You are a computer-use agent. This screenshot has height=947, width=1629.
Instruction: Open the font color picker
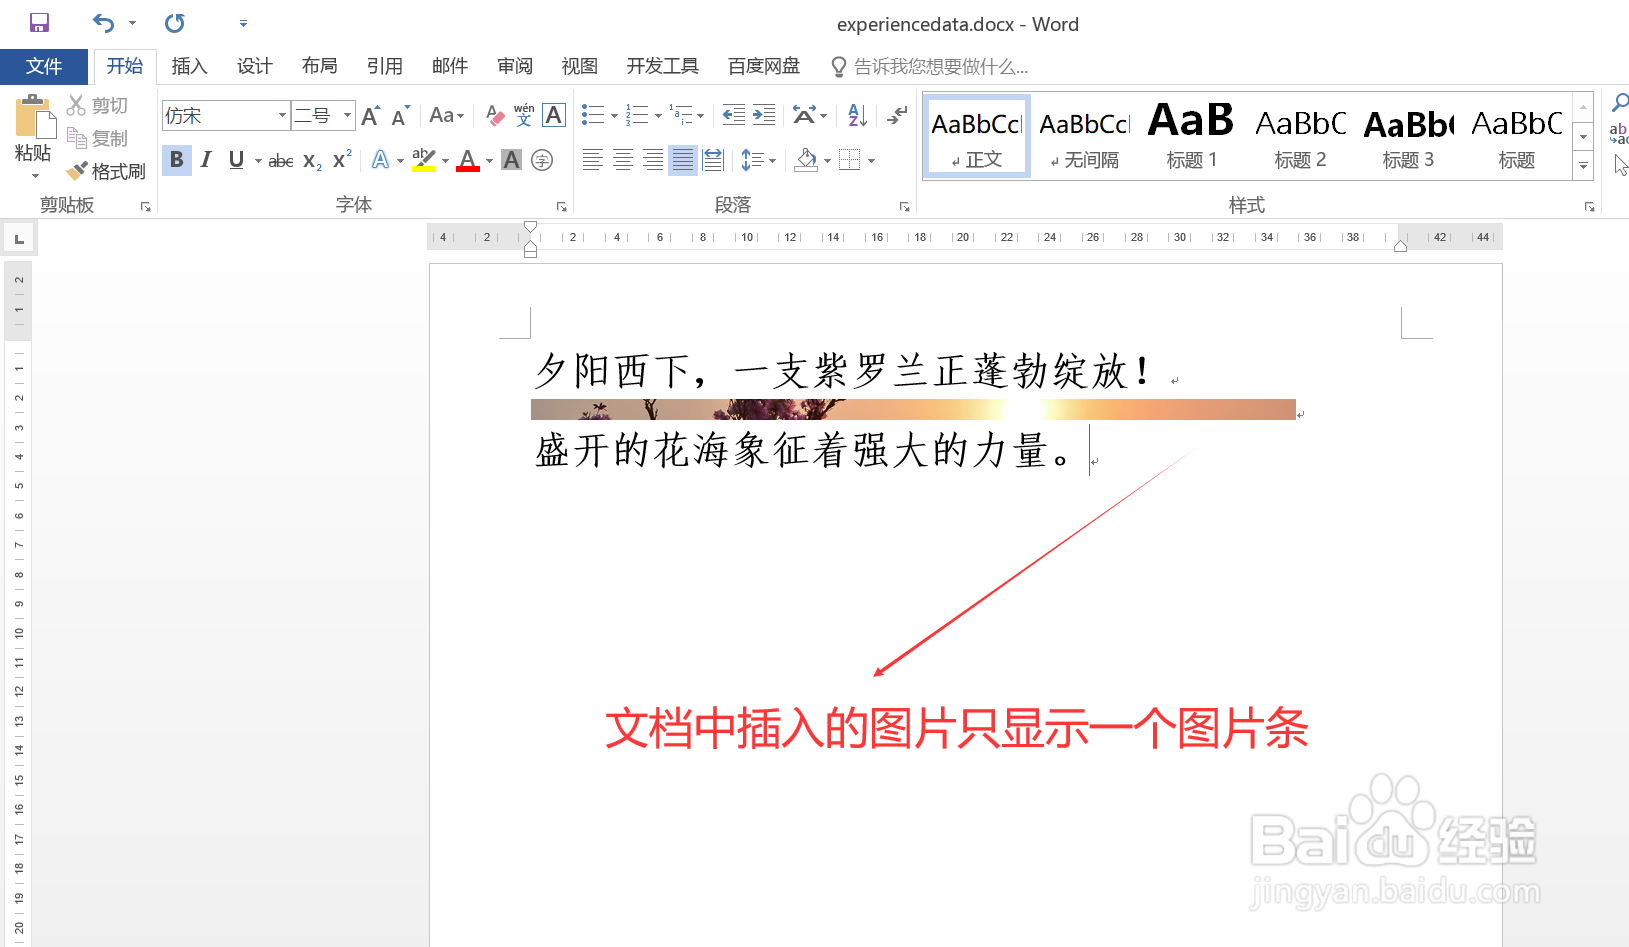(x=467, y=160)
